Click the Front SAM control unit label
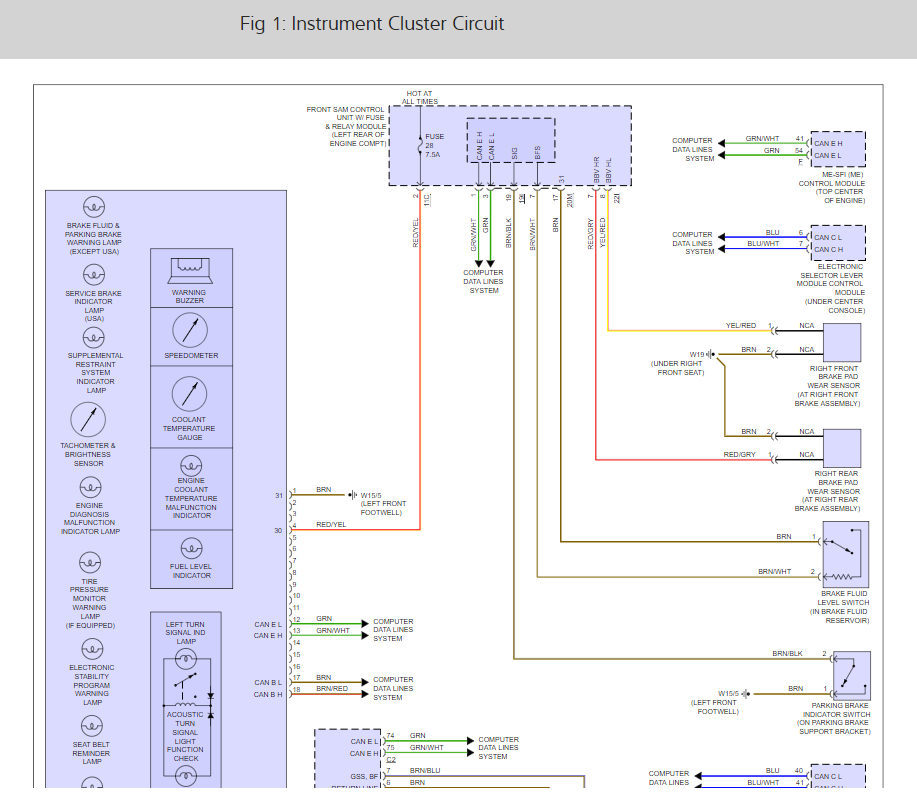This screenshot has width=917, height=801. coord(346,127)
